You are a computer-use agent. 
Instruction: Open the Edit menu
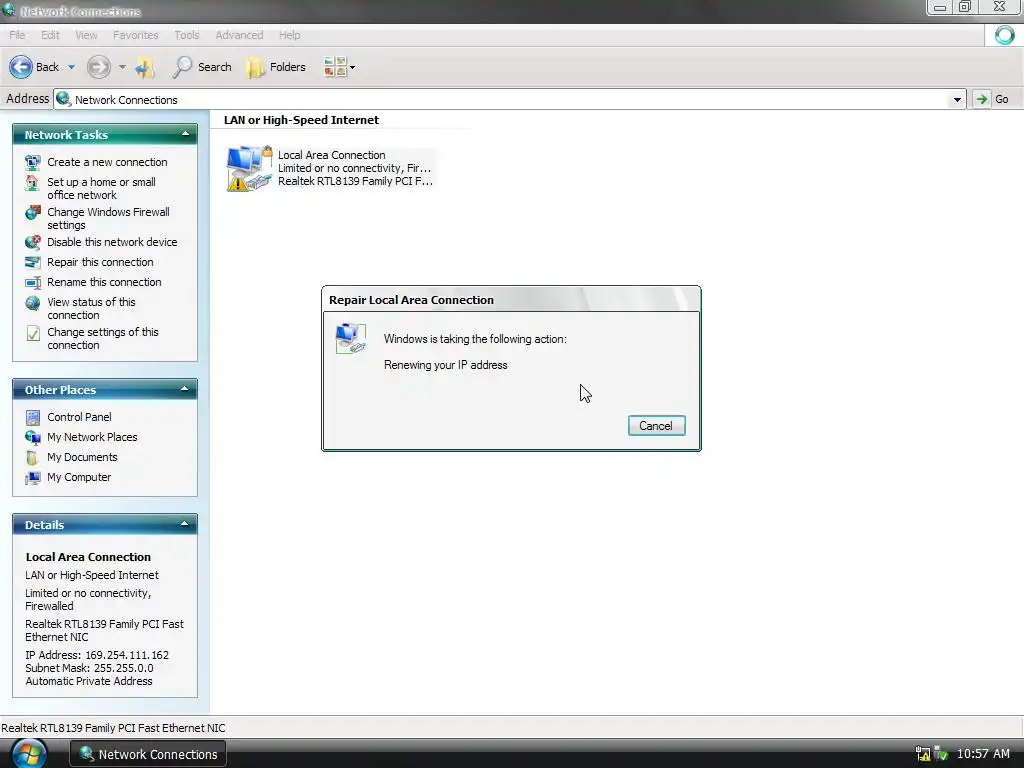point(50,35)
